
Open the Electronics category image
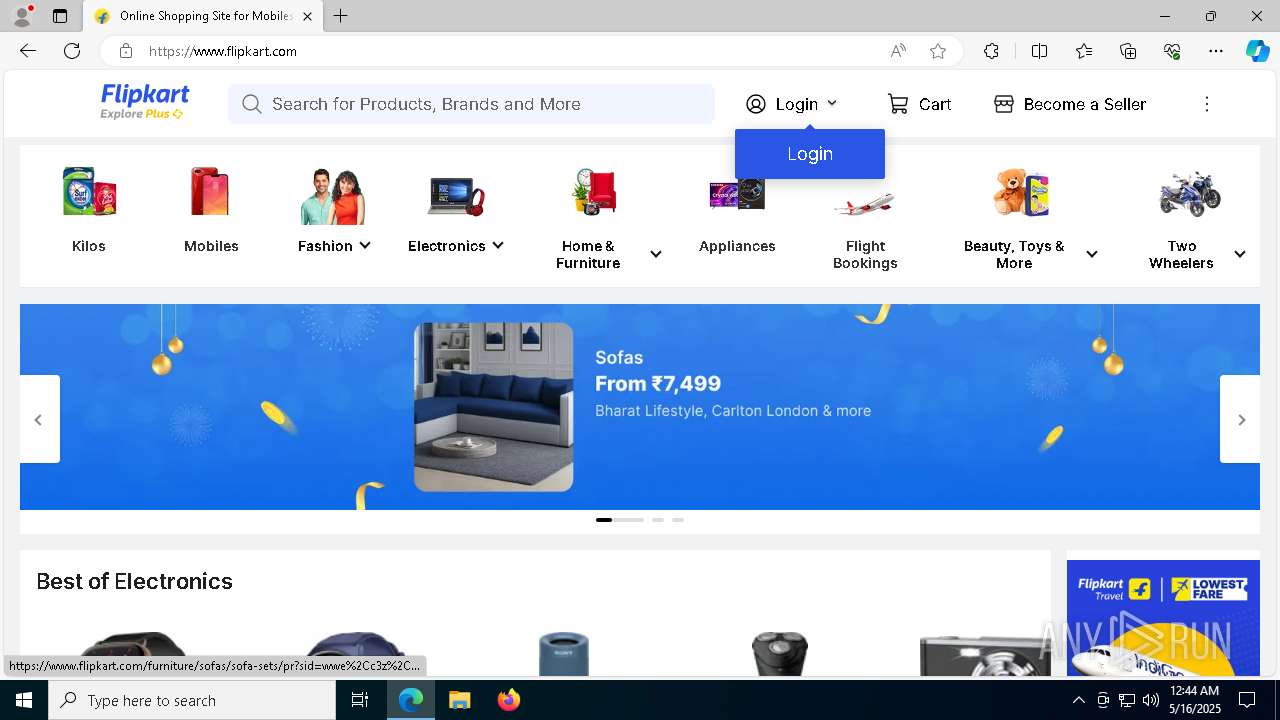[x=456, y=195]
